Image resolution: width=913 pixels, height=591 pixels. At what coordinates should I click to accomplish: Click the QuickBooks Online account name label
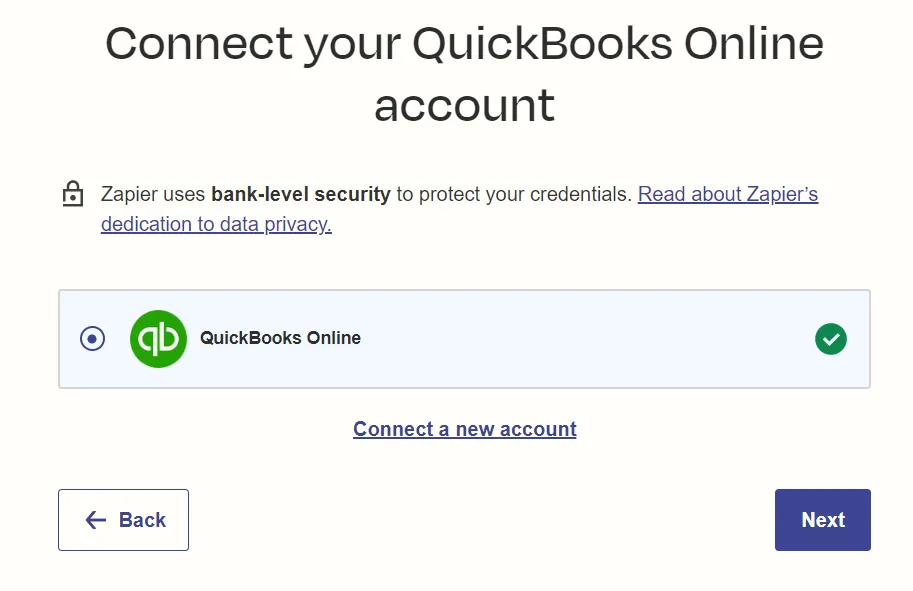click(x=280, y=339)
